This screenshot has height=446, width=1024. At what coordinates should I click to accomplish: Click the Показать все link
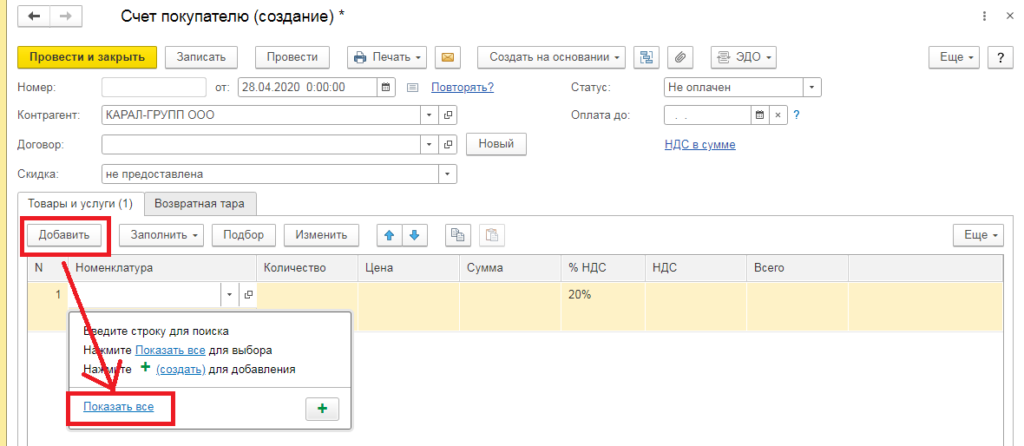pyautogui.click(x=118, y=406)
